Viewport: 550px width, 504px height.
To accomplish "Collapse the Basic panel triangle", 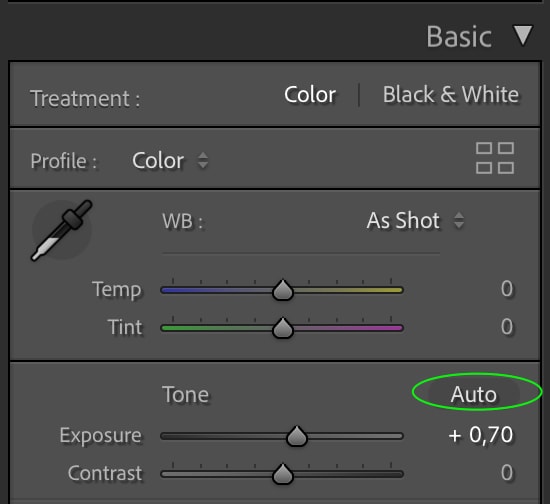I will [523, 35].
